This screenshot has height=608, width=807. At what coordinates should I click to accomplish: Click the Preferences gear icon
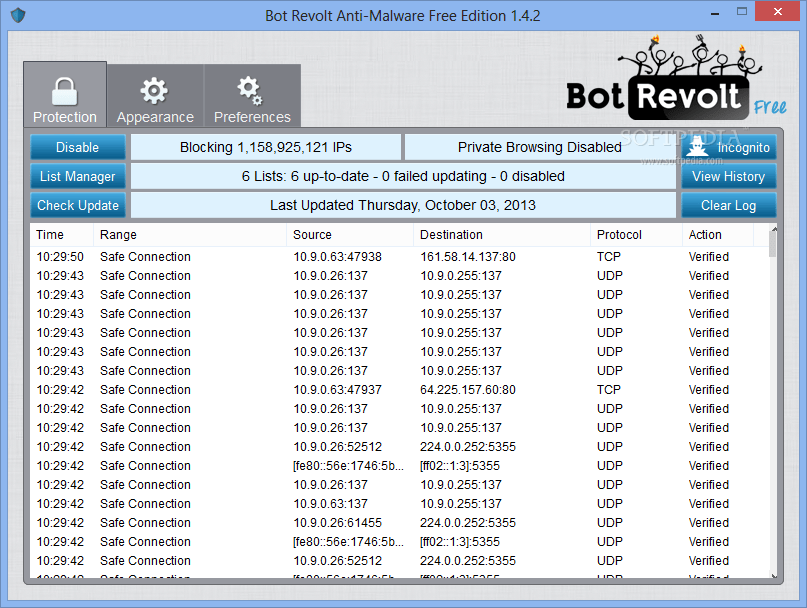[252, 89]
